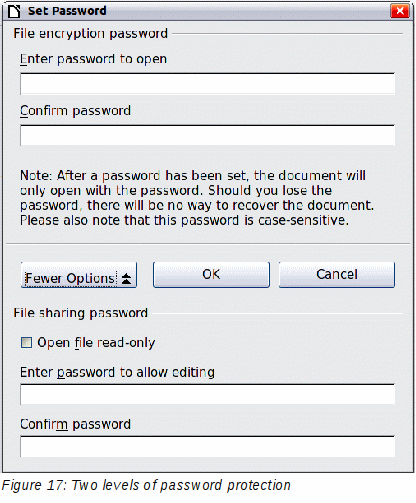Close the Set Password dialog
416x503 pixels.
(x=400, y=11)
